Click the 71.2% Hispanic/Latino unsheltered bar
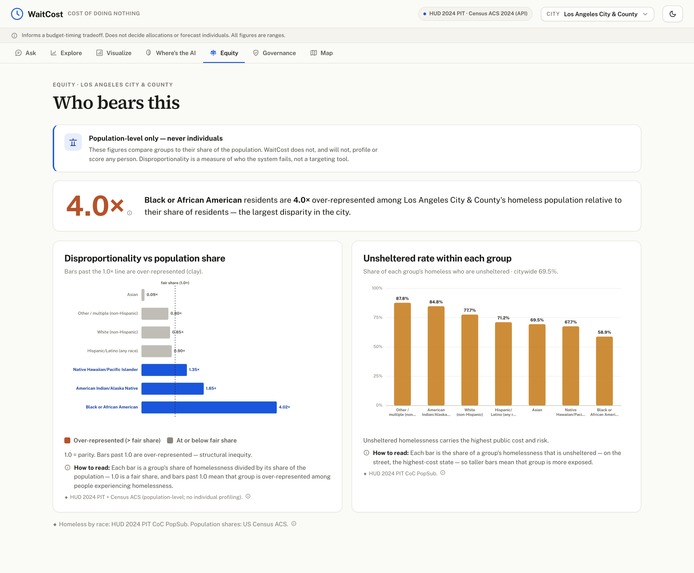 503,364
